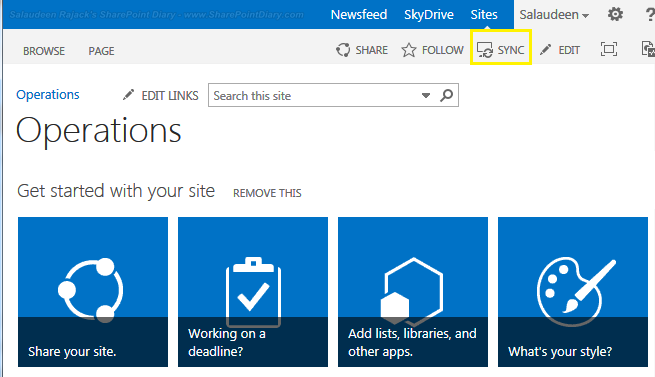Click the Operations page title
The image size is (655, 377).
click(x=99, y=131)
